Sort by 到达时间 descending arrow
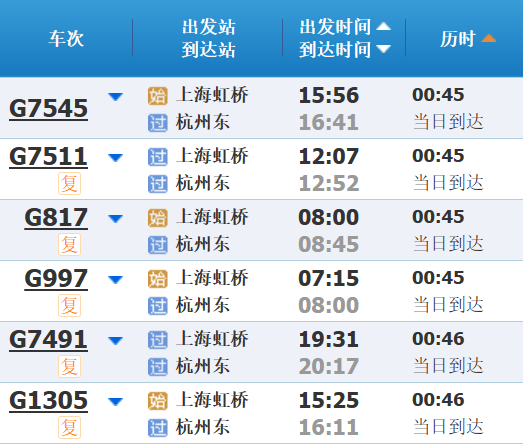This screenshot has height=444, width=523. pos(384,49)
